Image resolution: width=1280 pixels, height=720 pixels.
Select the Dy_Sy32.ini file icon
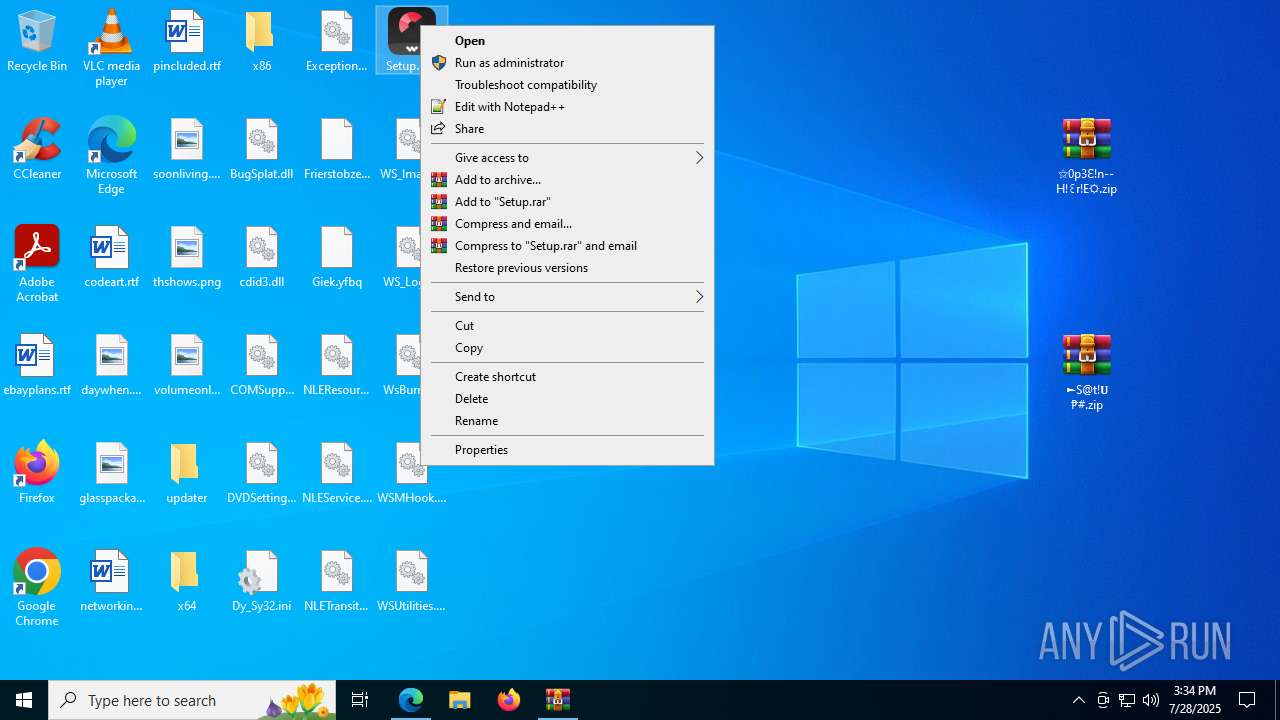[261, 581]
